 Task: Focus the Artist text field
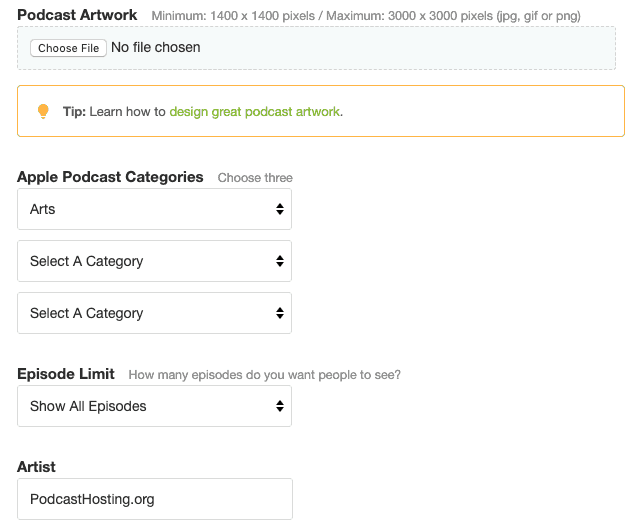click(155, 499)
